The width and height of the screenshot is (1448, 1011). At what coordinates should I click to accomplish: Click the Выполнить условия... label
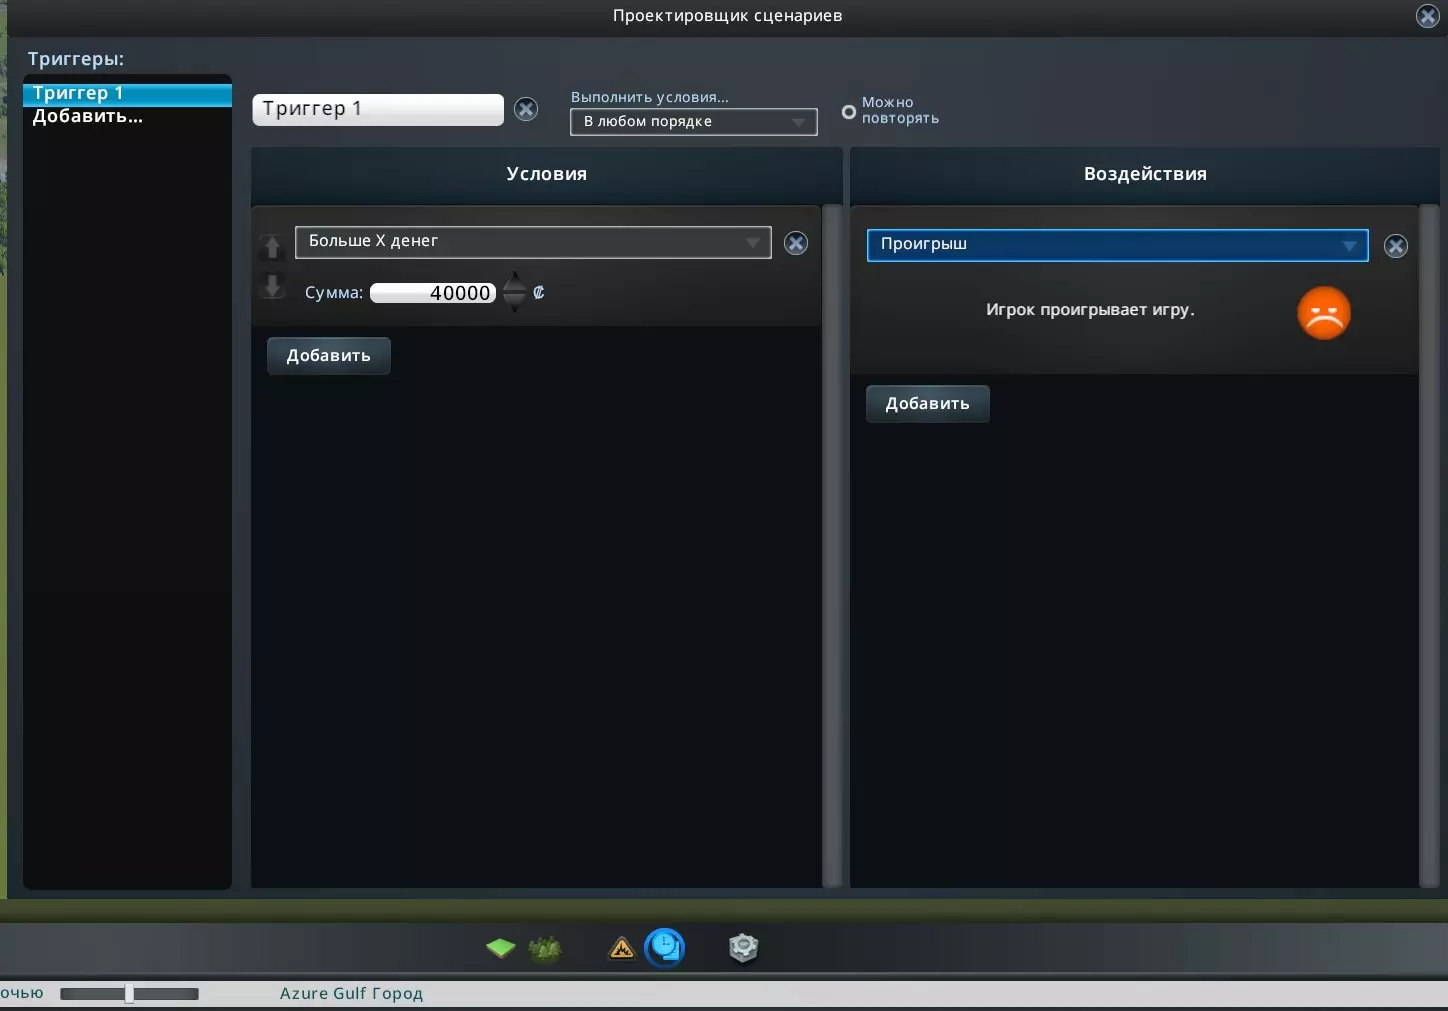650,97
